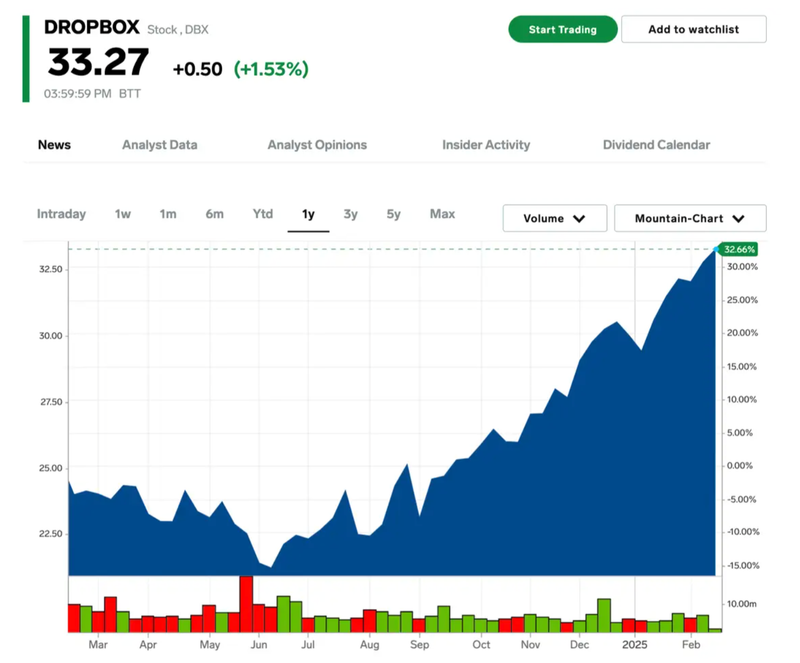Click the Start Trading button
This screenshot has height=663, width=800.
tap(562, 29)
